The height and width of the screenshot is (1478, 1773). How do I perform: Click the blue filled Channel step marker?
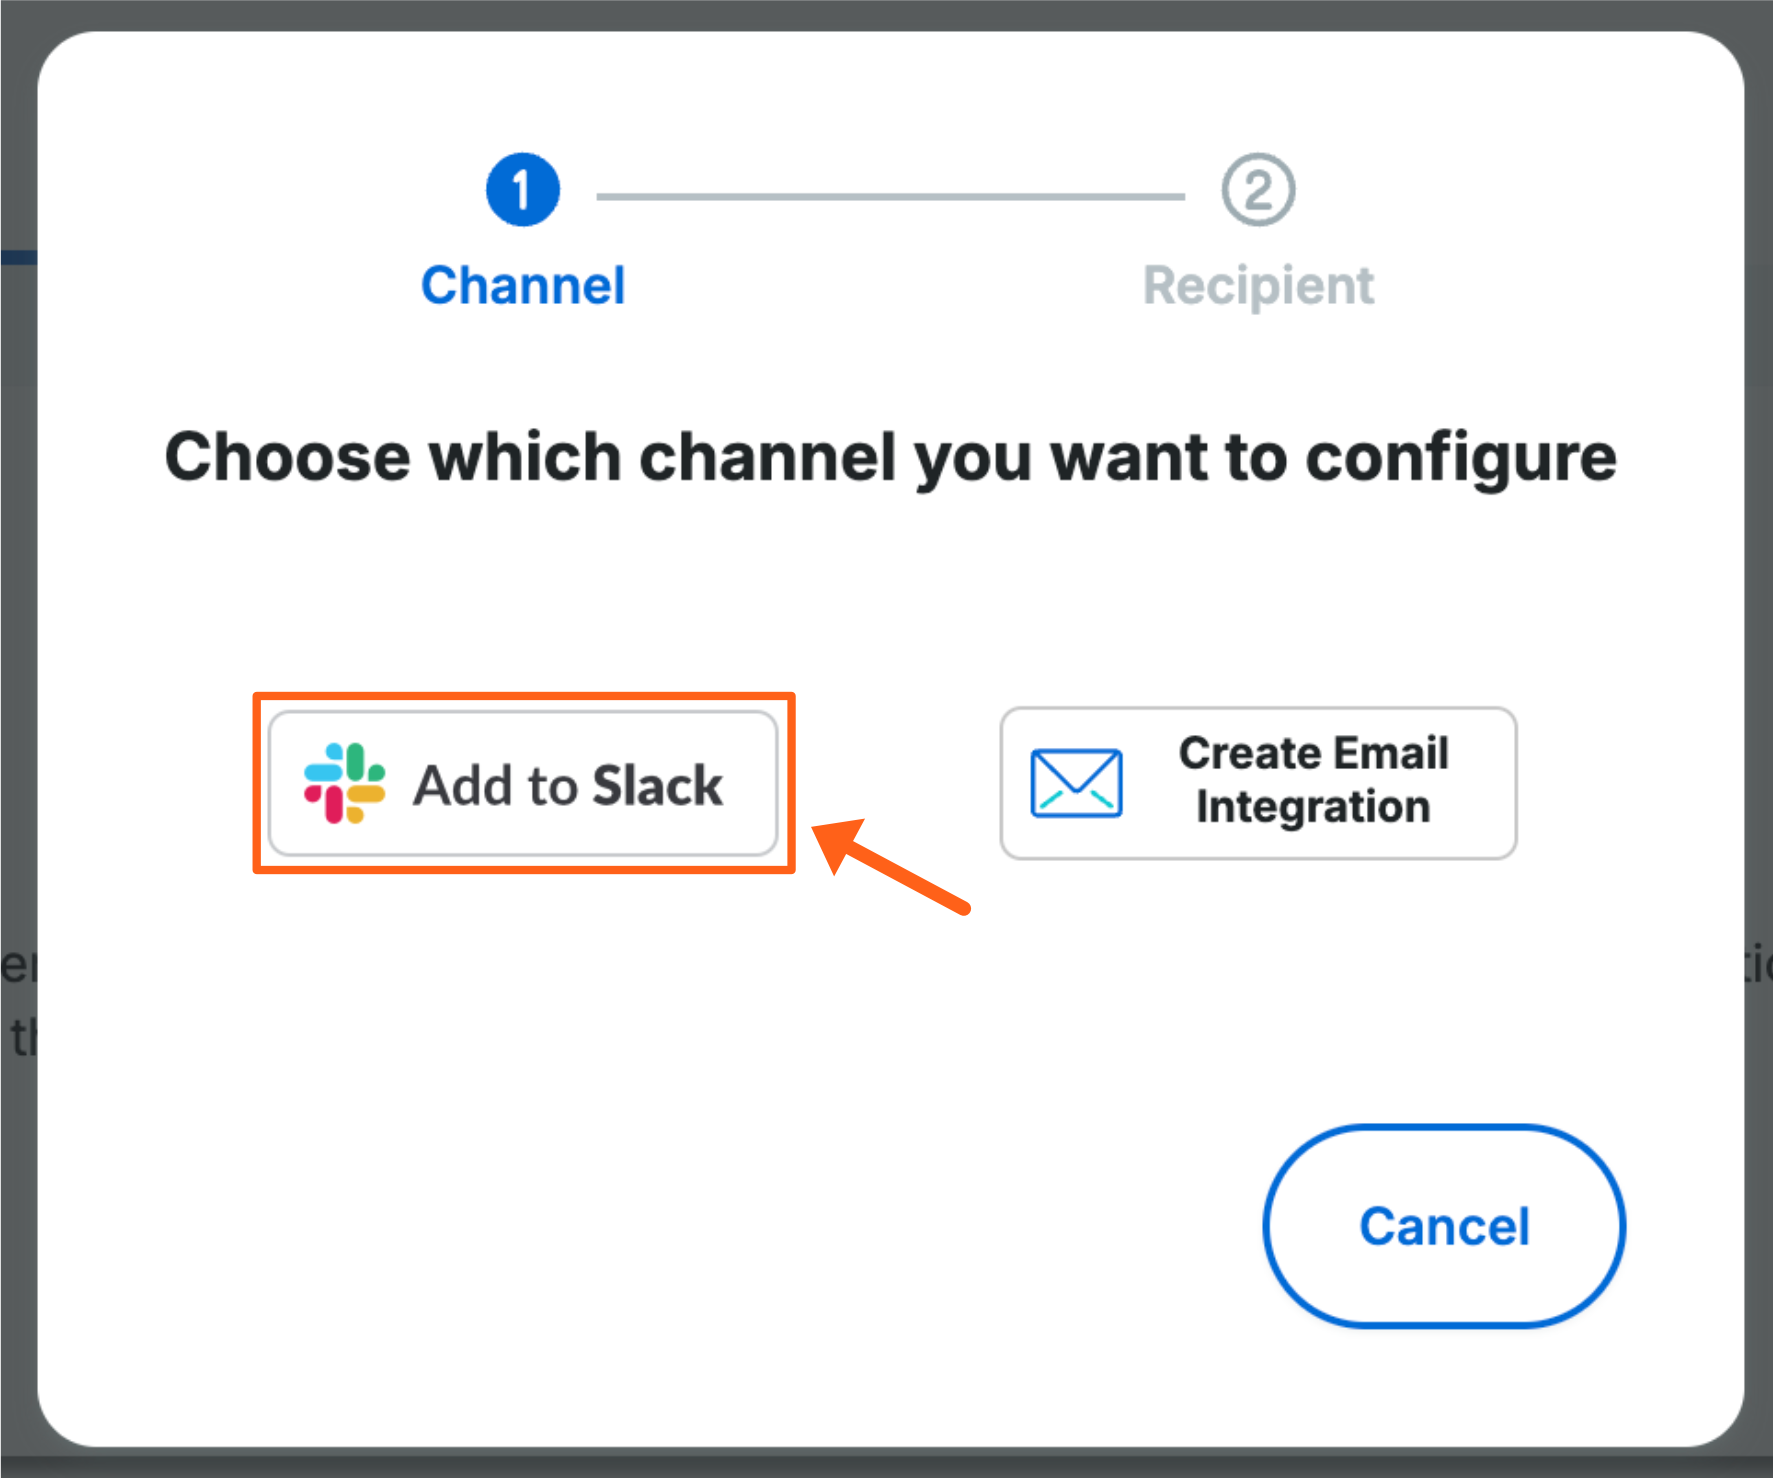click(522, 189)
